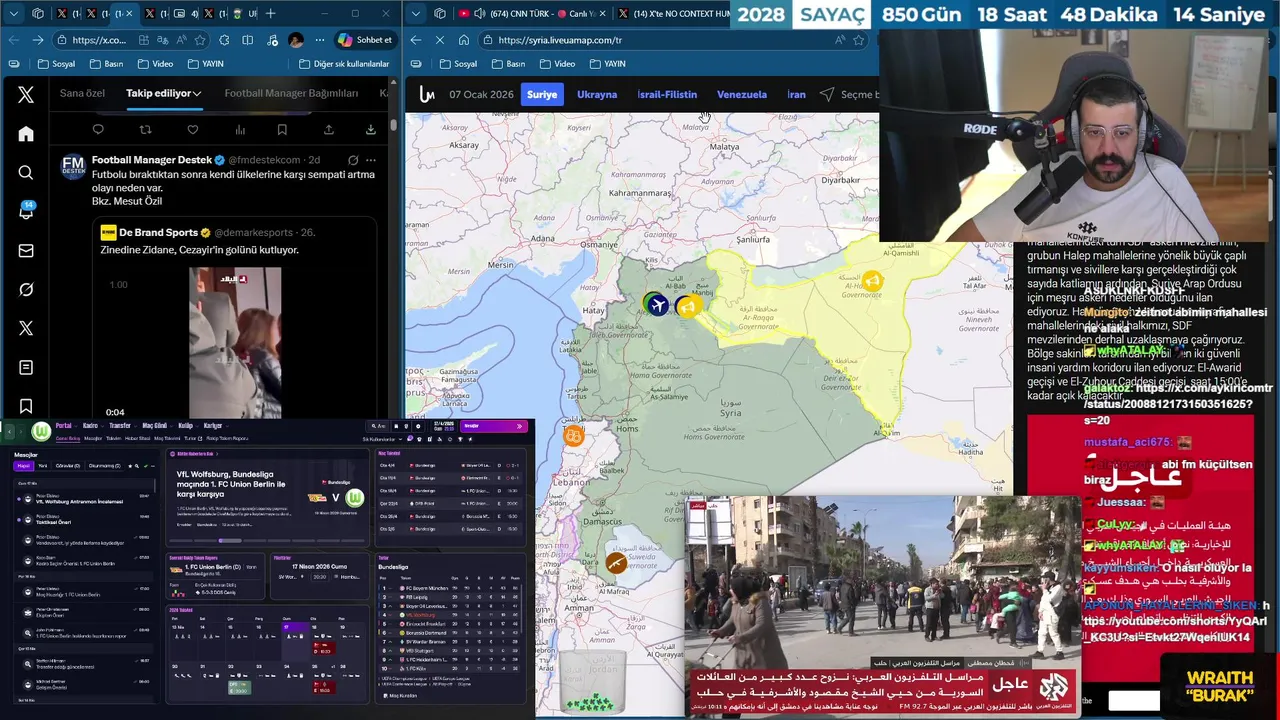Switch to Sana özel tab
The height and width of the screenshot is (720, 1280).
(82, 93)
